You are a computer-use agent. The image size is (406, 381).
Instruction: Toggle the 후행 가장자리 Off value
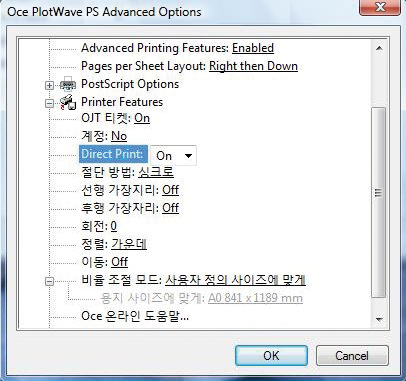coord(171,208)
